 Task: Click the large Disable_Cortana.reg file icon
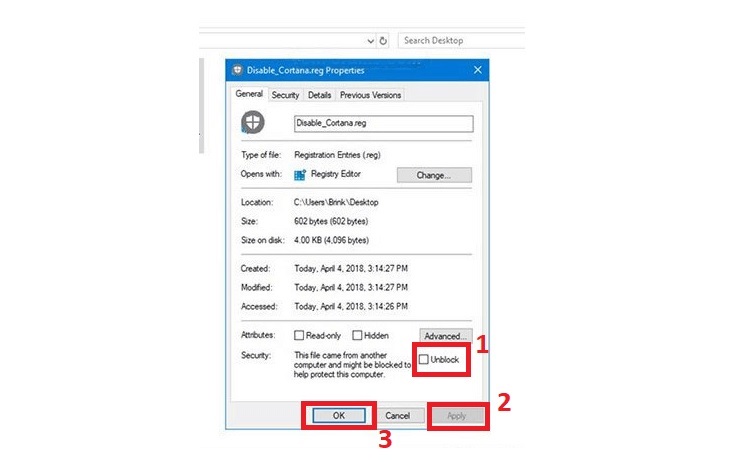pyautogui.click(x=253, y=123)
